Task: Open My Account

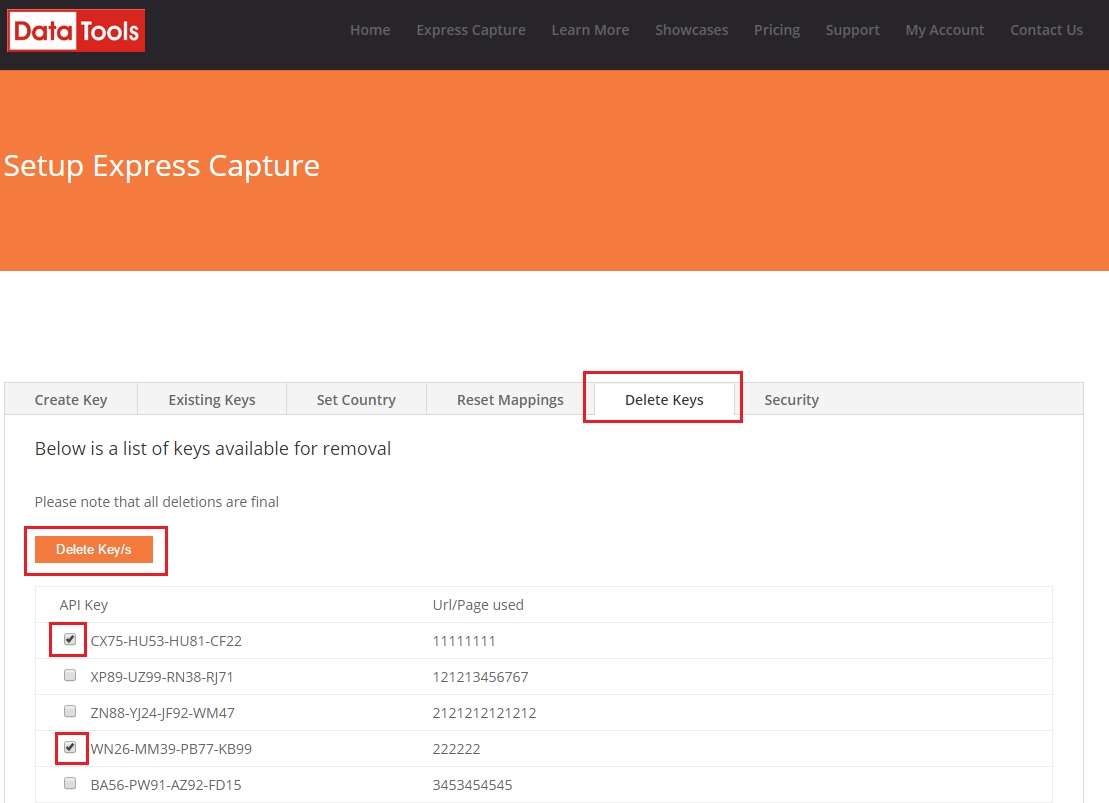Action: coord(945,30)
